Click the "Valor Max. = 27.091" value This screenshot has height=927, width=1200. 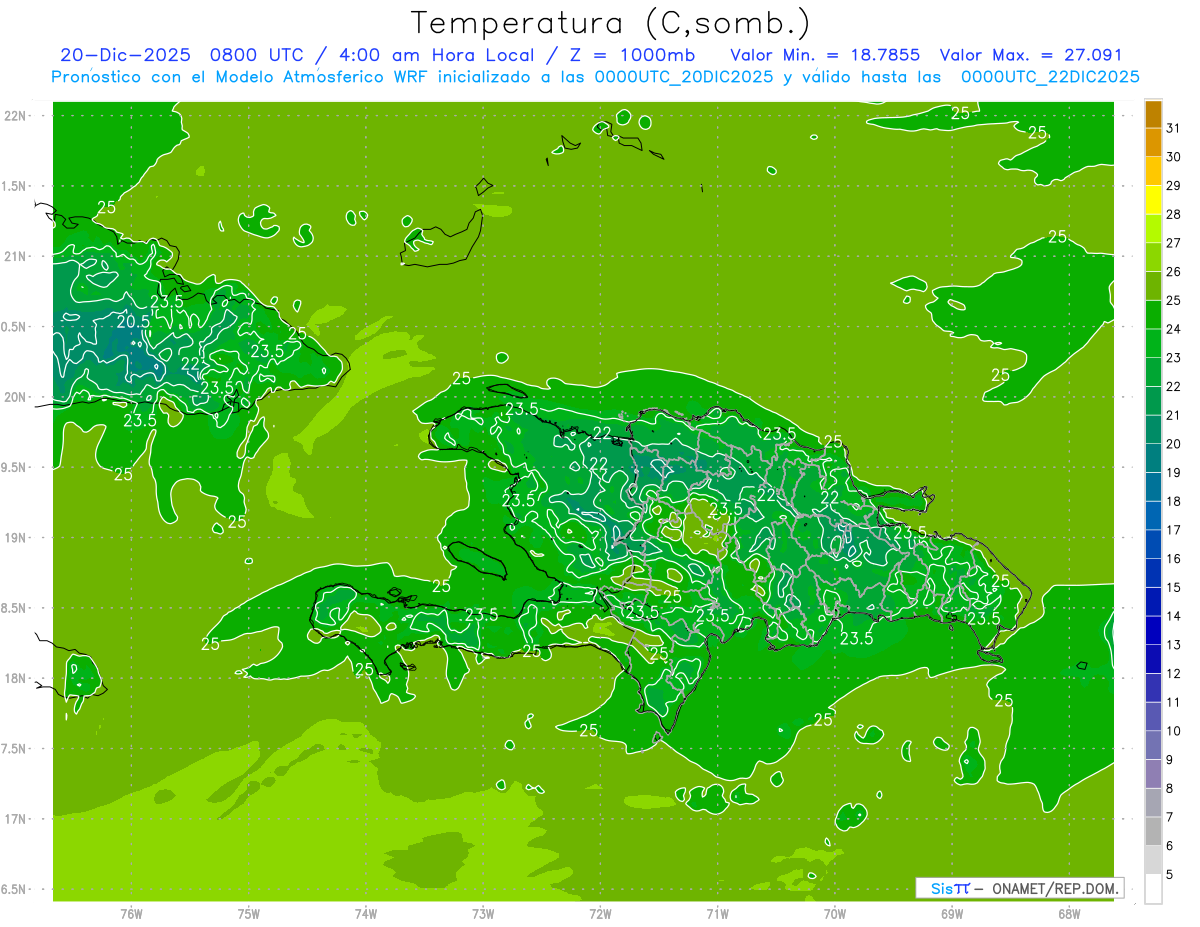[x=1030, y=55]
